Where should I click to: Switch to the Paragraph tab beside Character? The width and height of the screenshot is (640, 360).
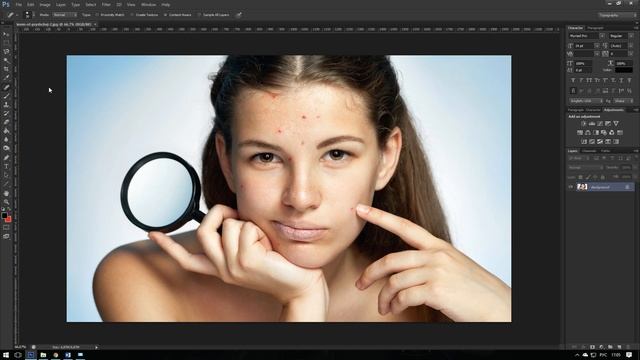pyautogui.click(x=596, y=28)
